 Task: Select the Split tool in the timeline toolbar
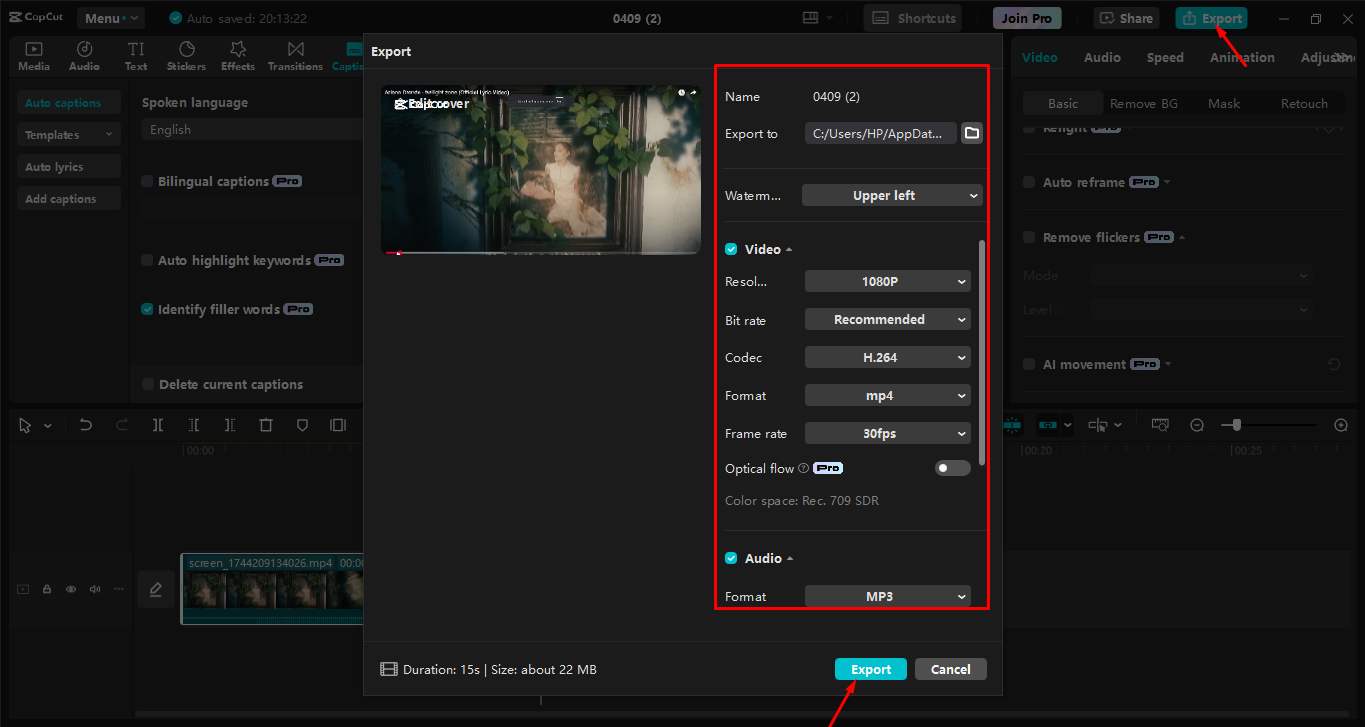click(x=157, y=425)
